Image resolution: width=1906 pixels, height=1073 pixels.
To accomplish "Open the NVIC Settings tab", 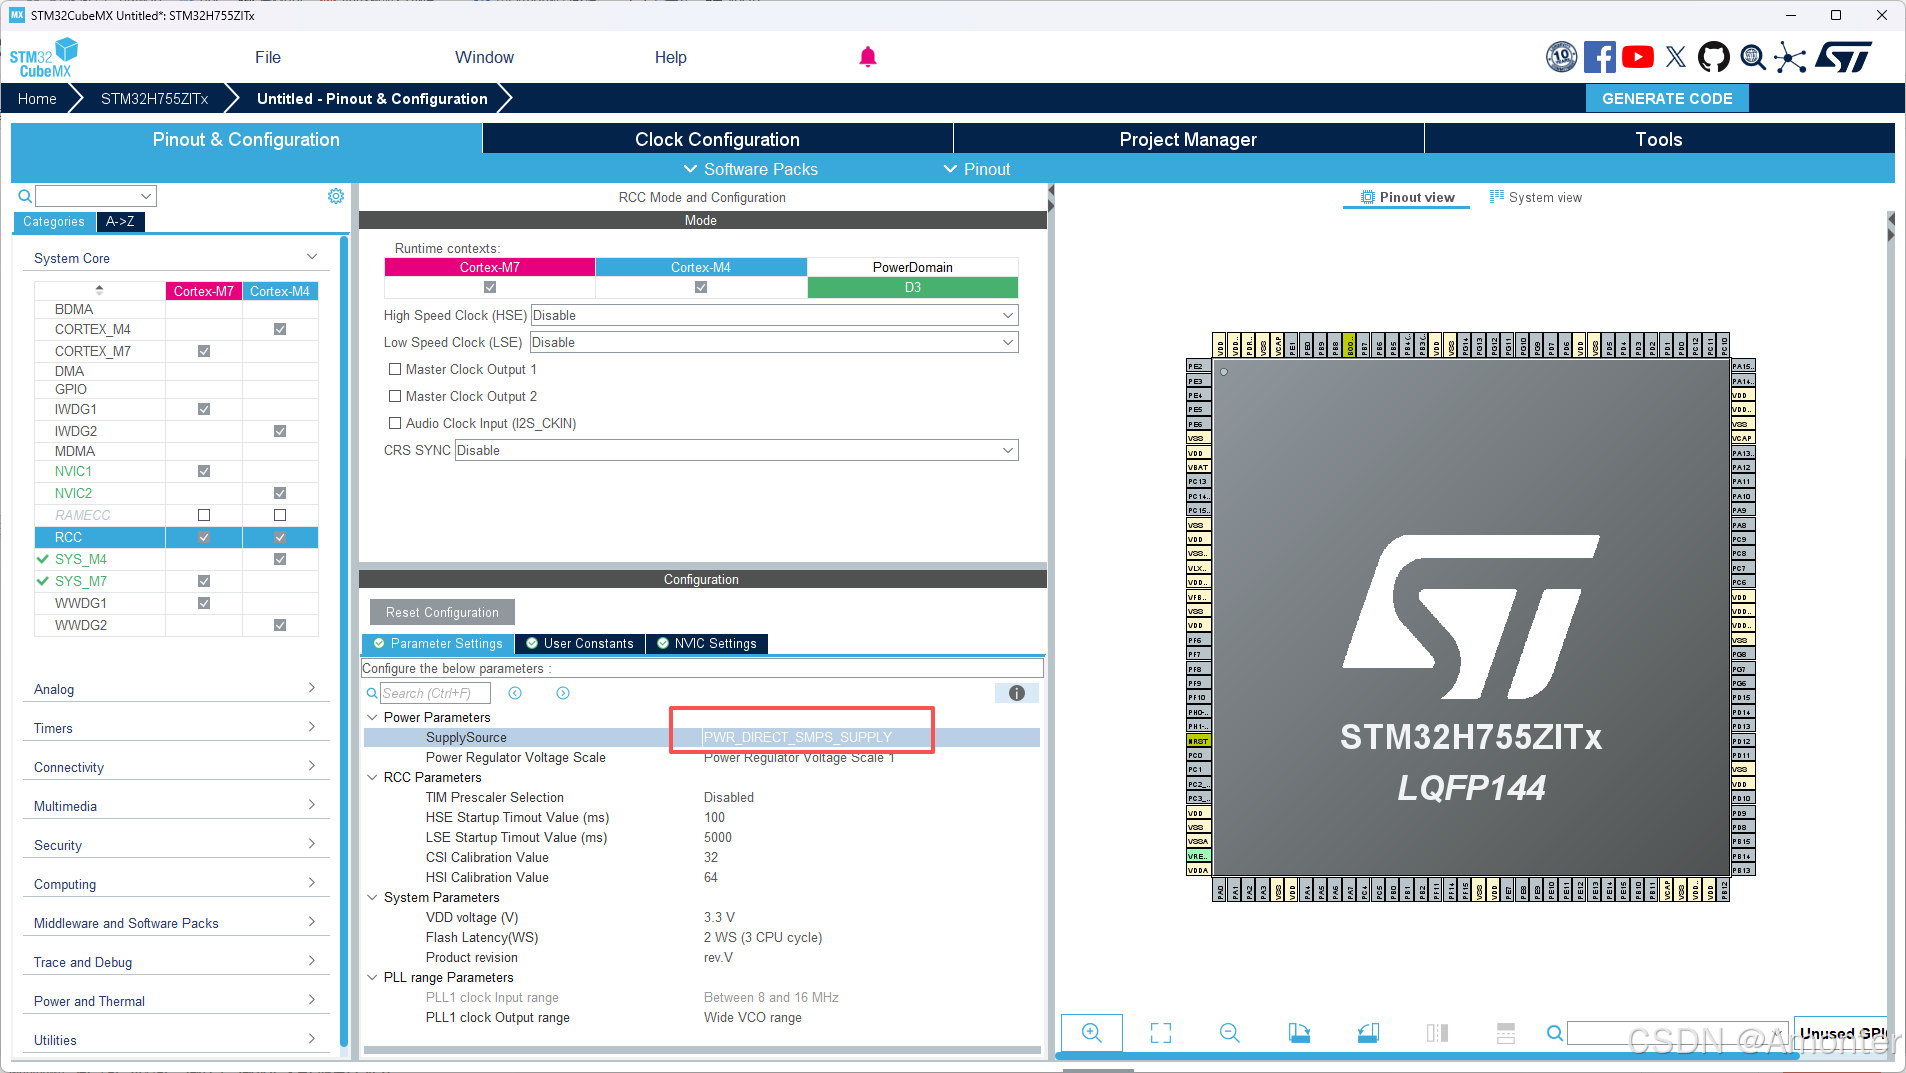I will pyautogui.click(x=706, y=643).
